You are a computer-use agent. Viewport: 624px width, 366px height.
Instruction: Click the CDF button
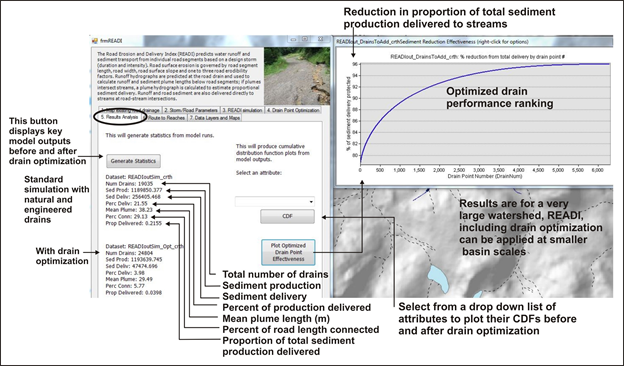(x=287, y=216)
